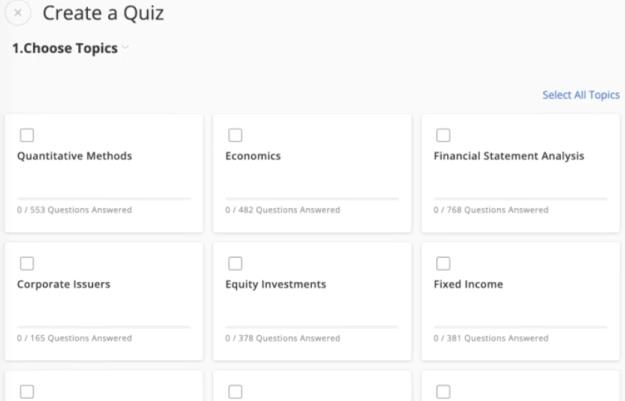Click the Corporate Issuers topic title

coord(63,284)
